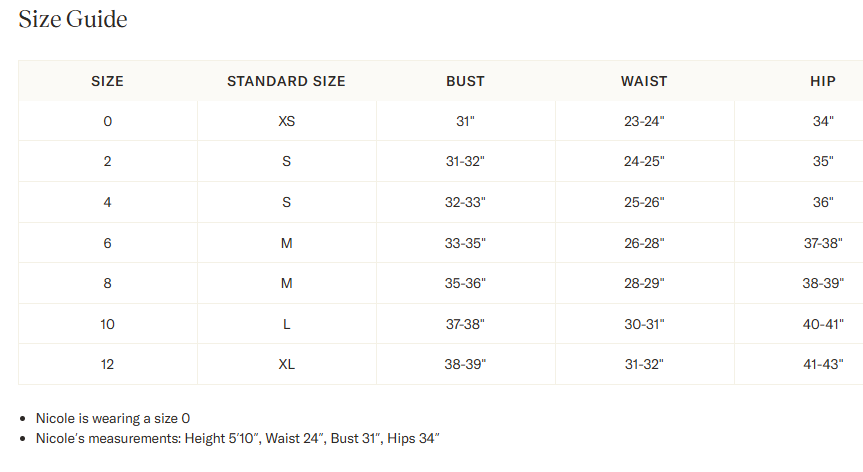The width and height of the screenshot is (863, 472).
Task: Click the BUST column header
Action: click(465, 81)
